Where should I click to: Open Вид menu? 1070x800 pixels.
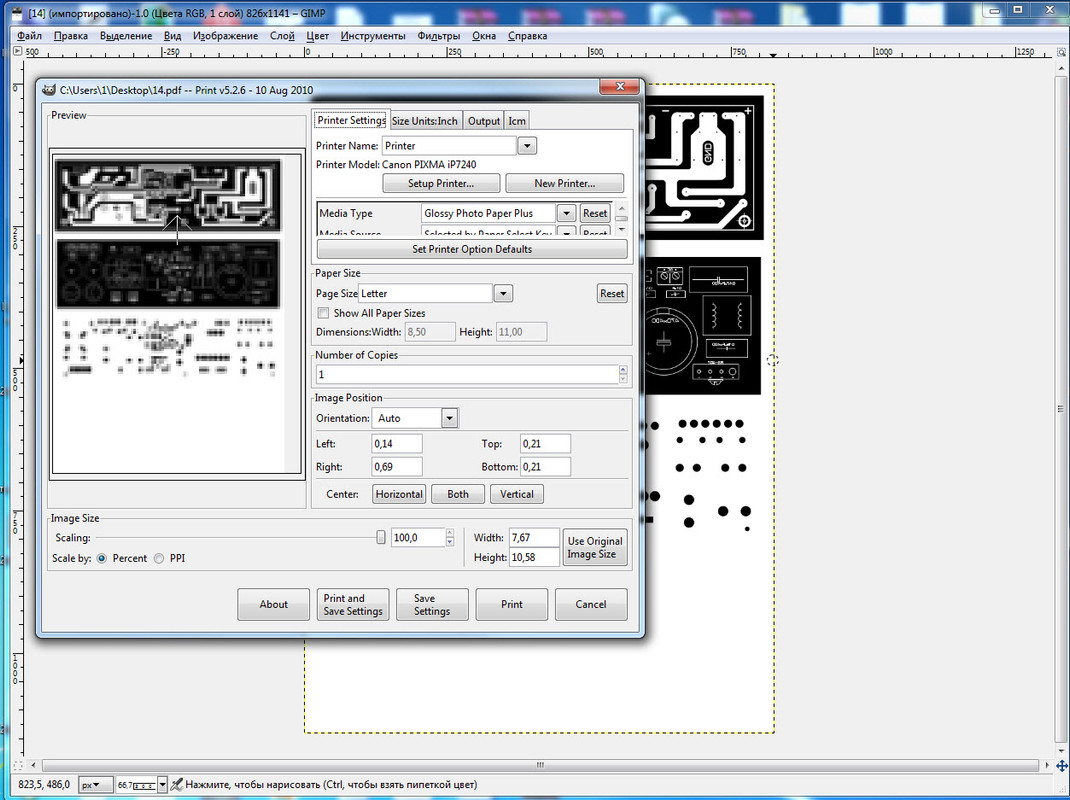click(173, 35)
